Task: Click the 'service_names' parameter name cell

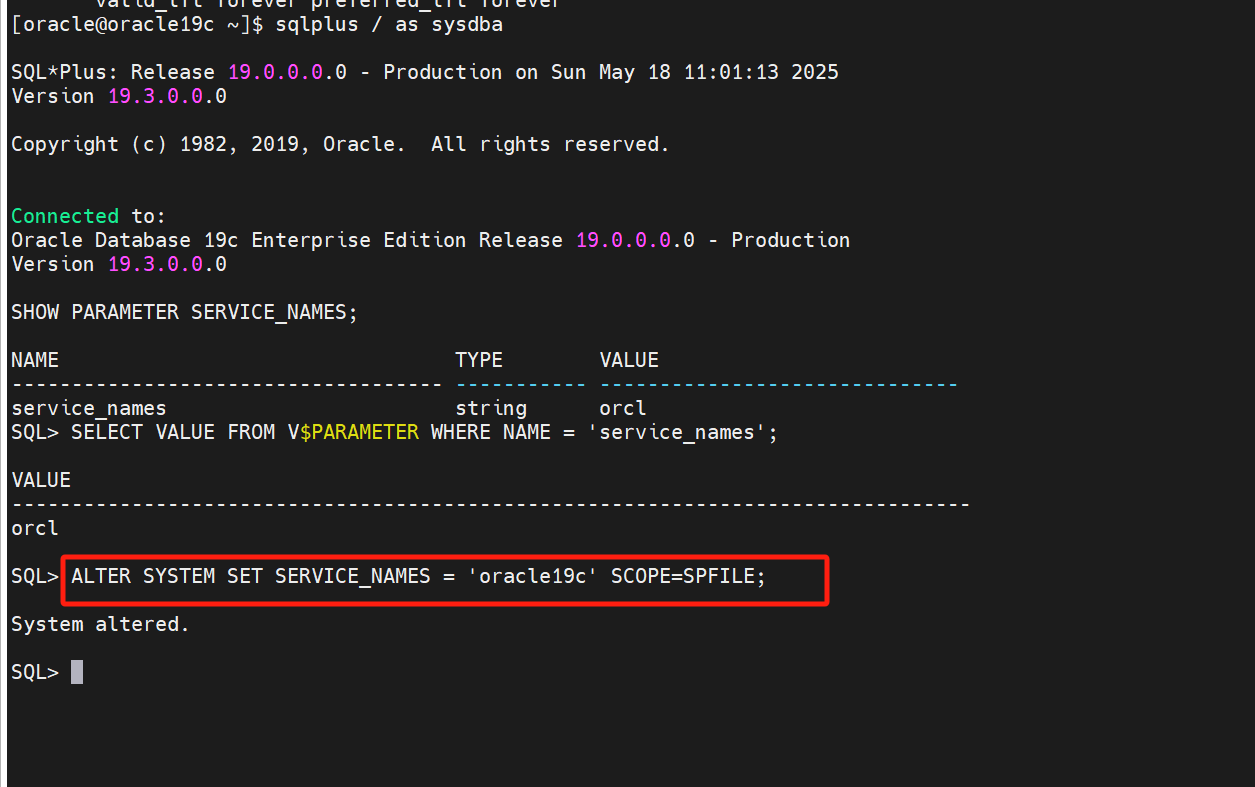Action: point(89,408)
